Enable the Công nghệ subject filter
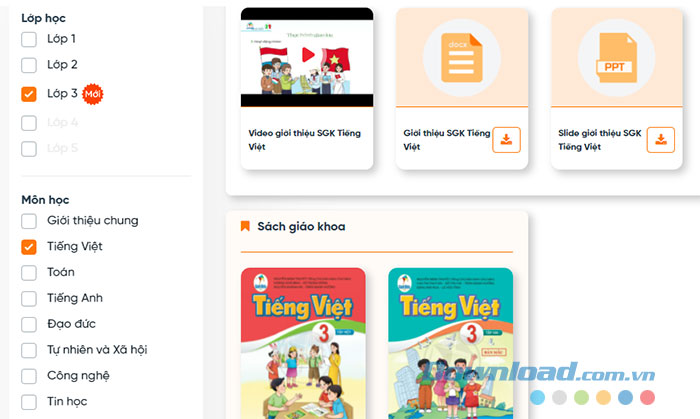The width and height of the screenshot is (700, 419). [x=29, y=376]
